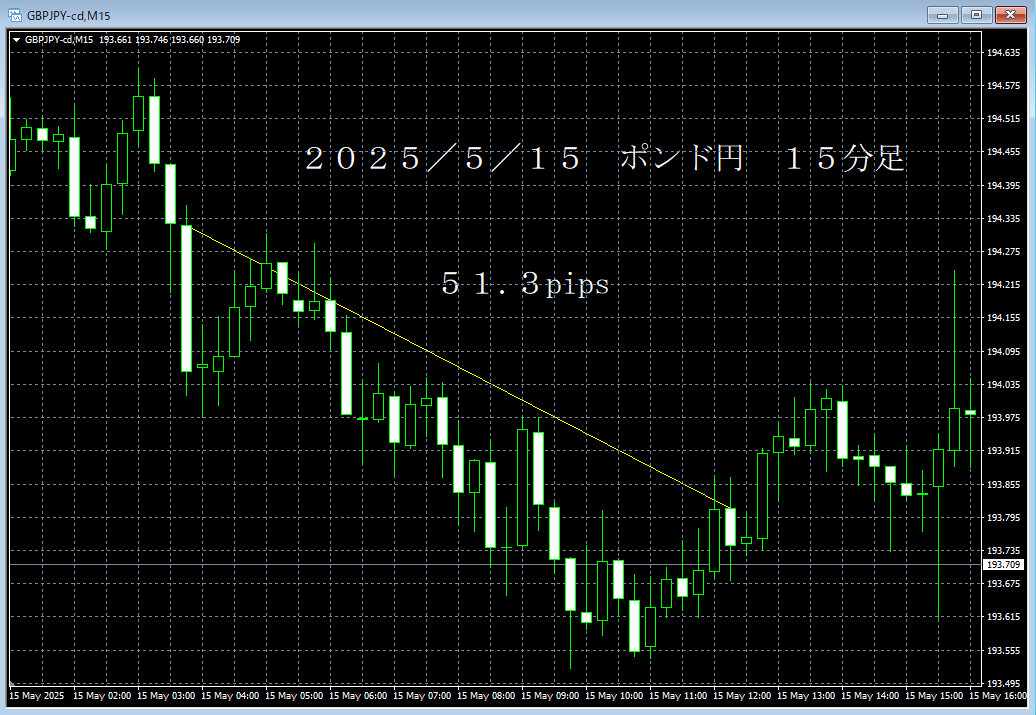
Task: Click time label 15 May 09:00
Action: [x=550, y=695]
